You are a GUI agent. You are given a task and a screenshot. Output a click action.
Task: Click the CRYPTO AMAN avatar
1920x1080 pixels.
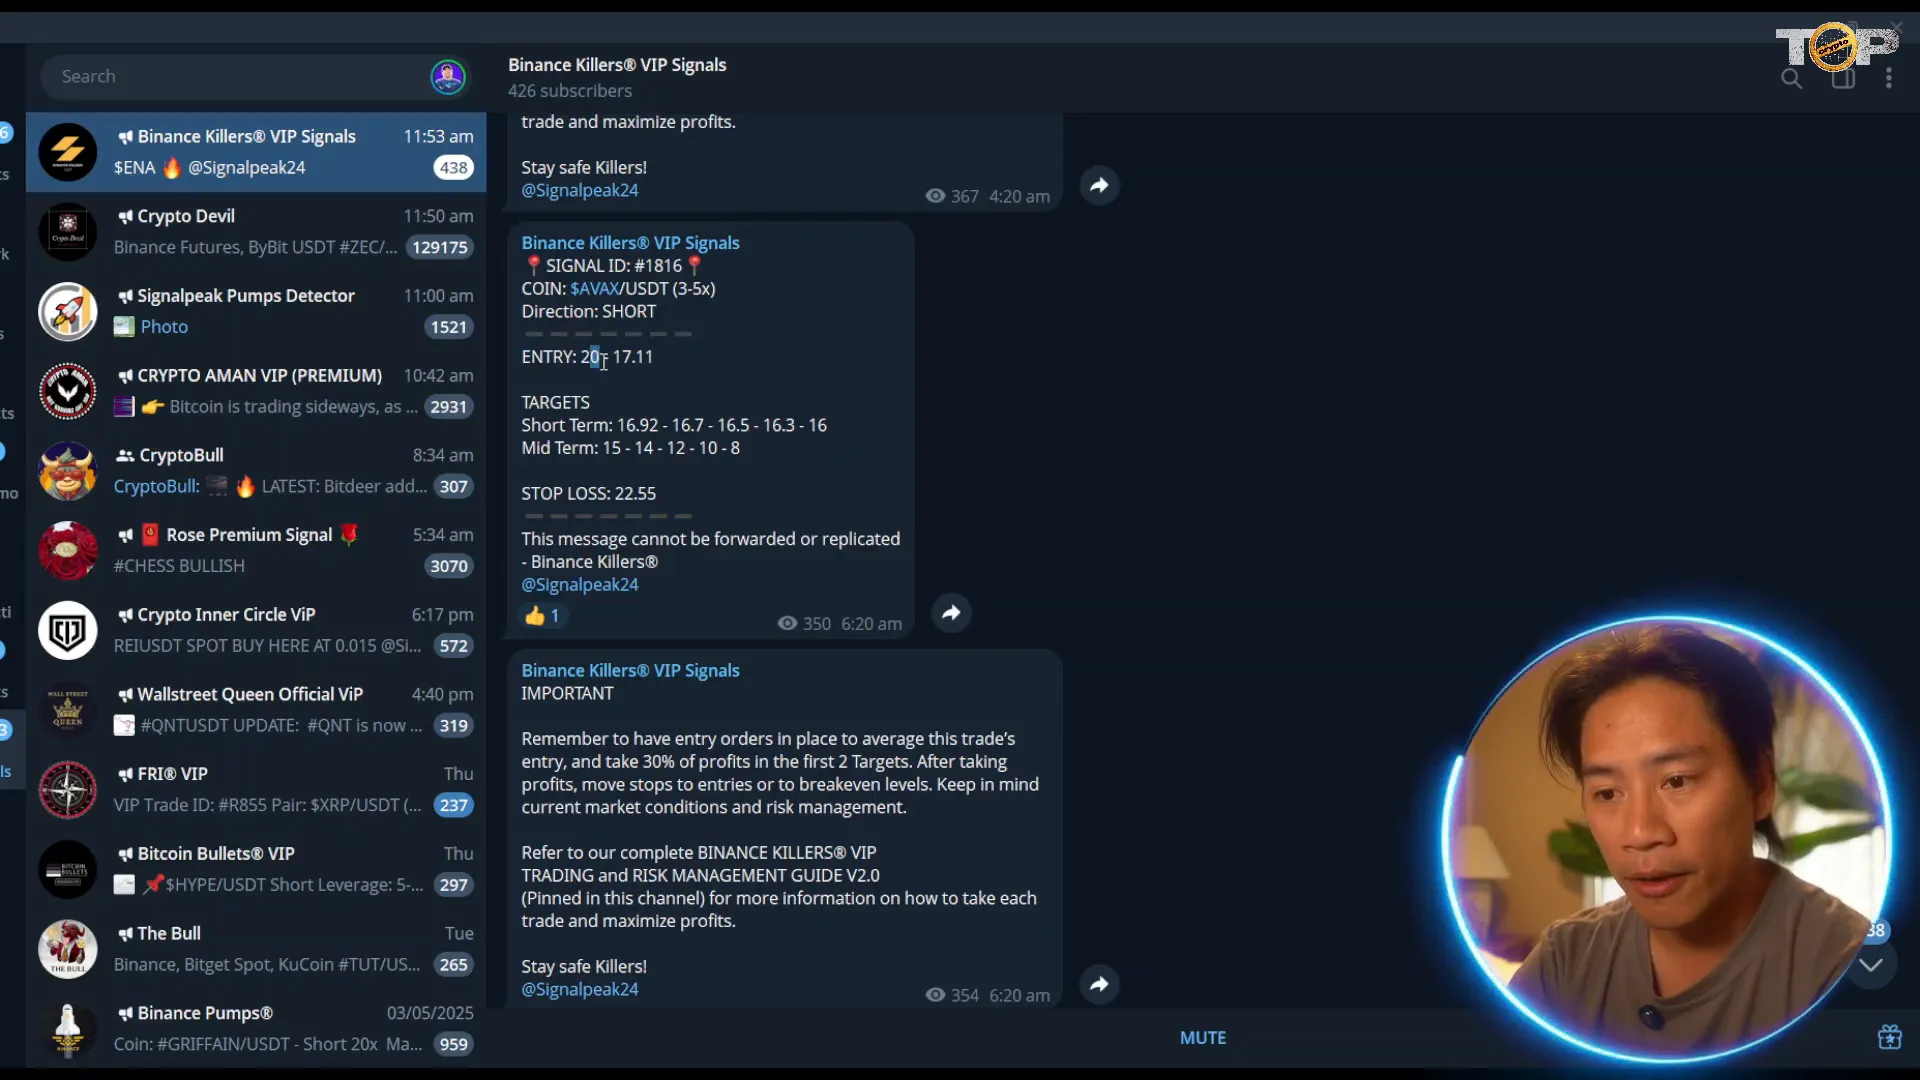pos(68,391)
